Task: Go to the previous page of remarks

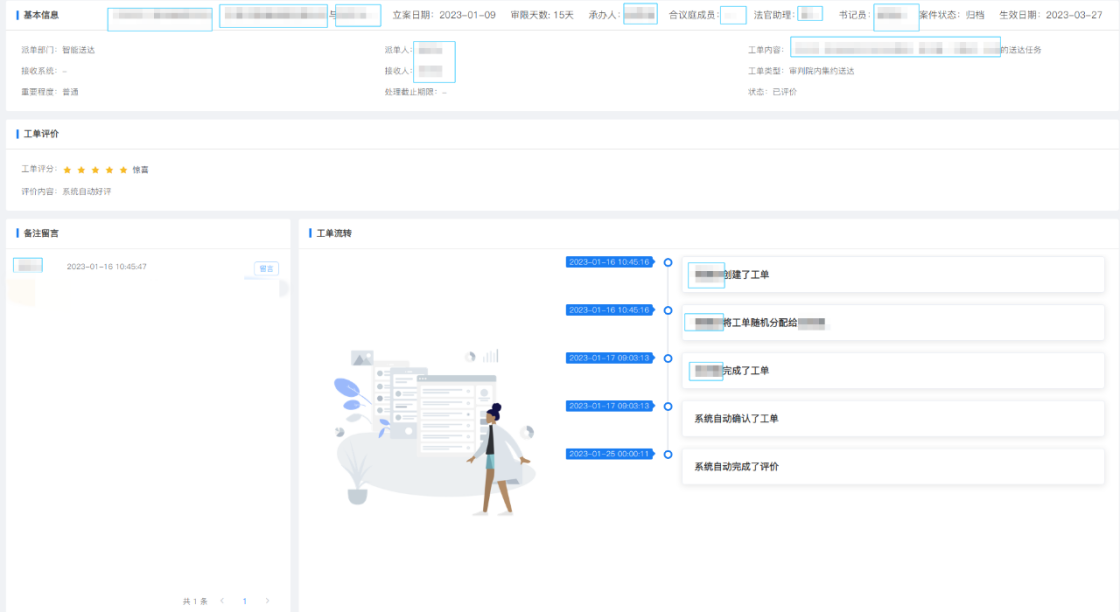Action: click(x=221, y=601)
